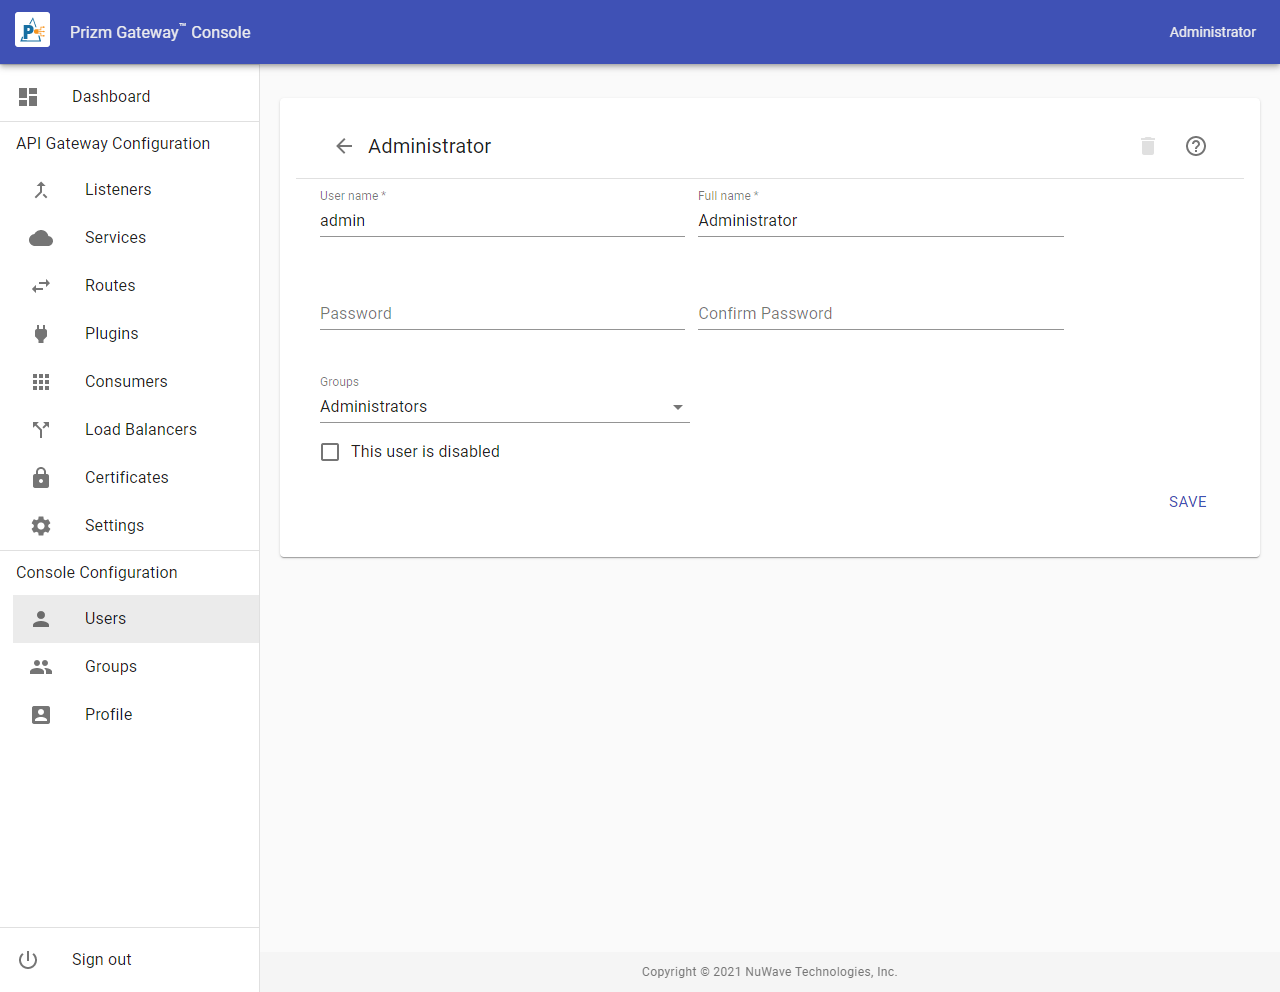
Task: Select the Groups item under Console Configuration
Action: tap(110, 667)
